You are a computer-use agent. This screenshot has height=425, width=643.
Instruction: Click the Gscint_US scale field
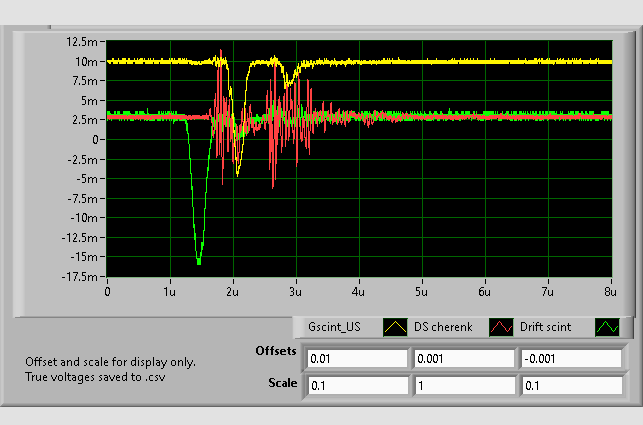(x=357, y=385)
